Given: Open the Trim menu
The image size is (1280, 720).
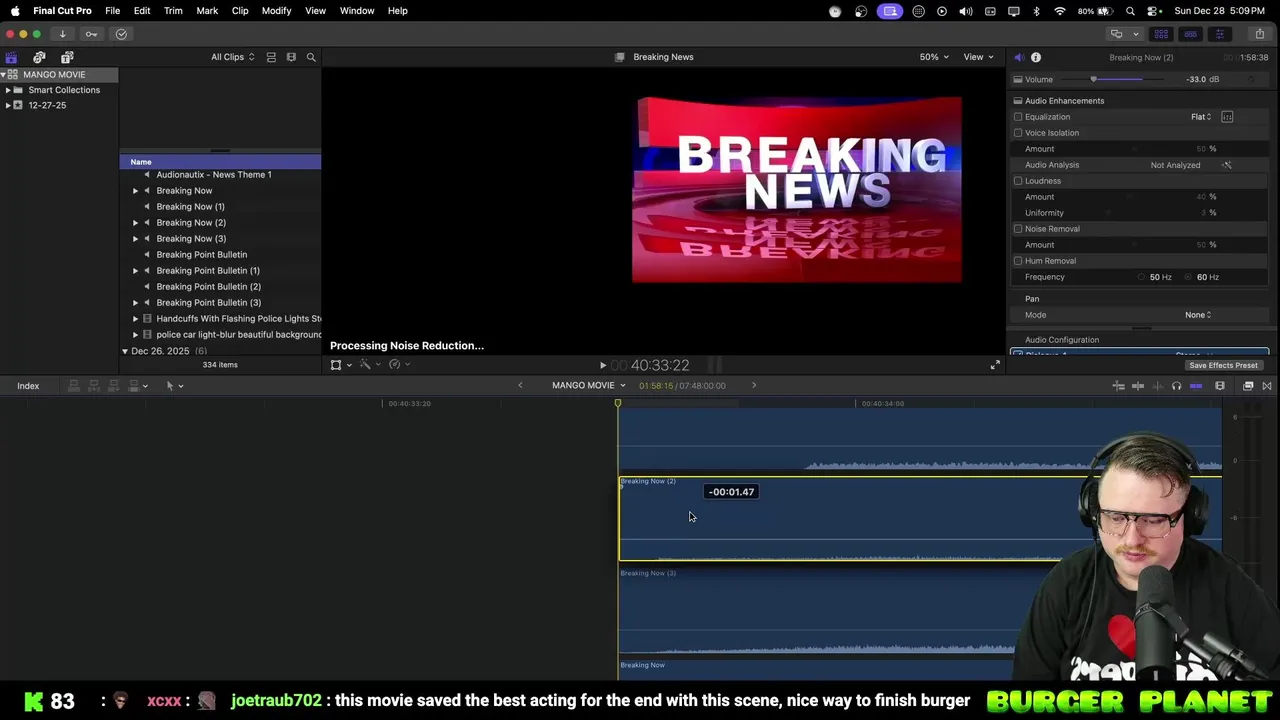Looking at the screenshot, I should (x=173, y=11).
